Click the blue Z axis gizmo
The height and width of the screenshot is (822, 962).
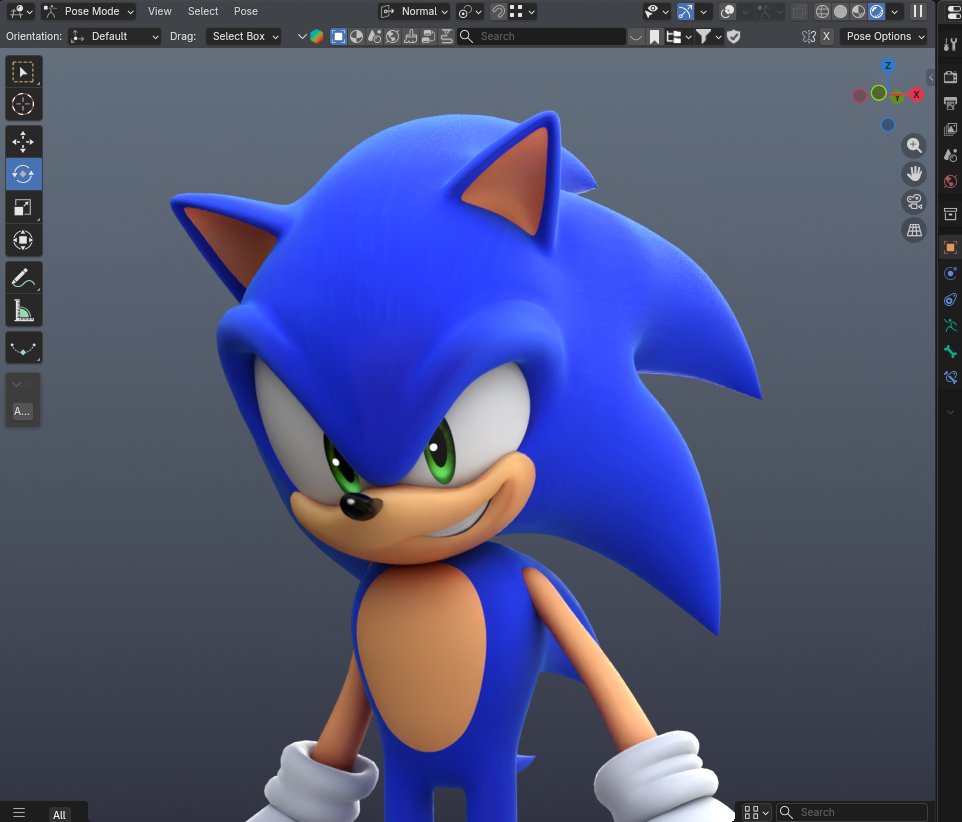tap(888, 65)
